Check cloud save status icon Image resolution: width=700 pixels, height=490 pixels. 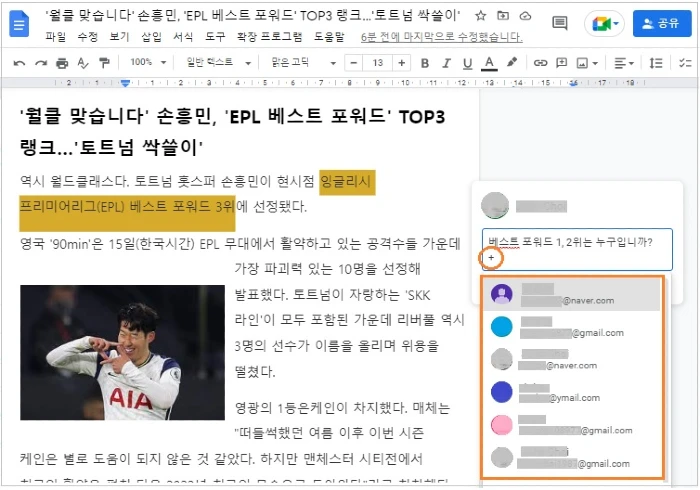pyautogui.click(x=525, y=16)
